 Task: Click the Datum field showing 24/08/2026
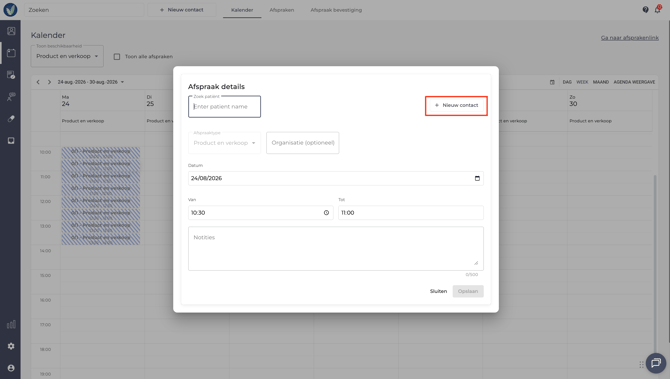(x=335, y=178)
